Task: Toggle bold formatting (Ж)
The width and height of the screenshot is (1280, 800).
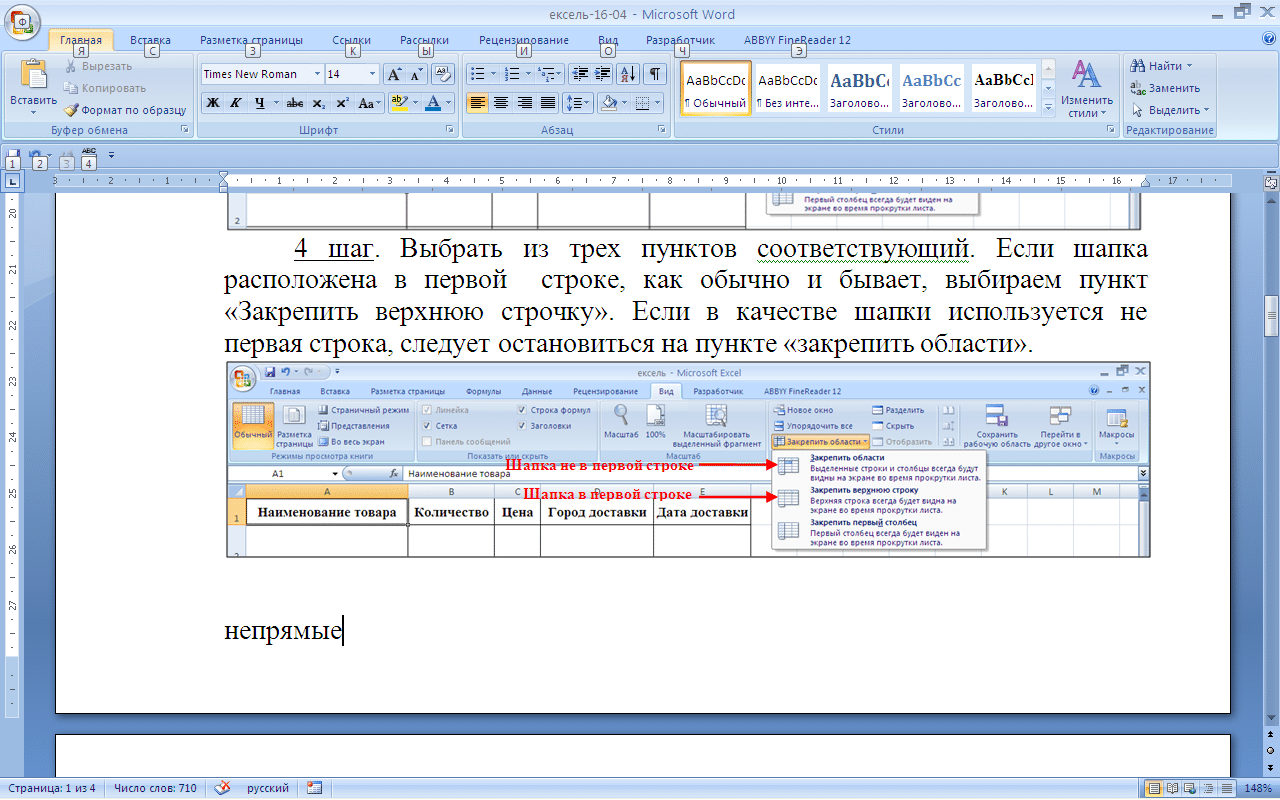Action: (x=212, y=102)
